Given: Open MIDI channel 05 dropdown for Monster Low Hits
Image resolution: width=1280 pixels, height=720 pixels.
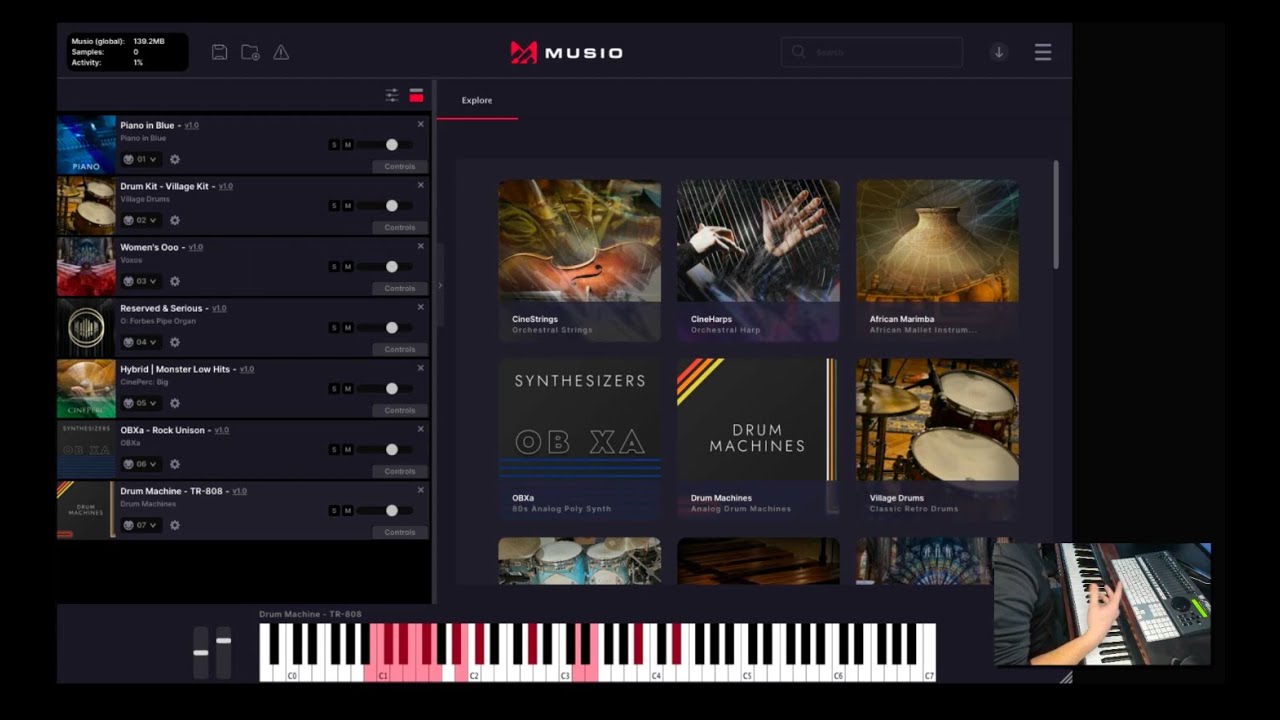Looking at the screenshot, I should click(x=141, y=403).
